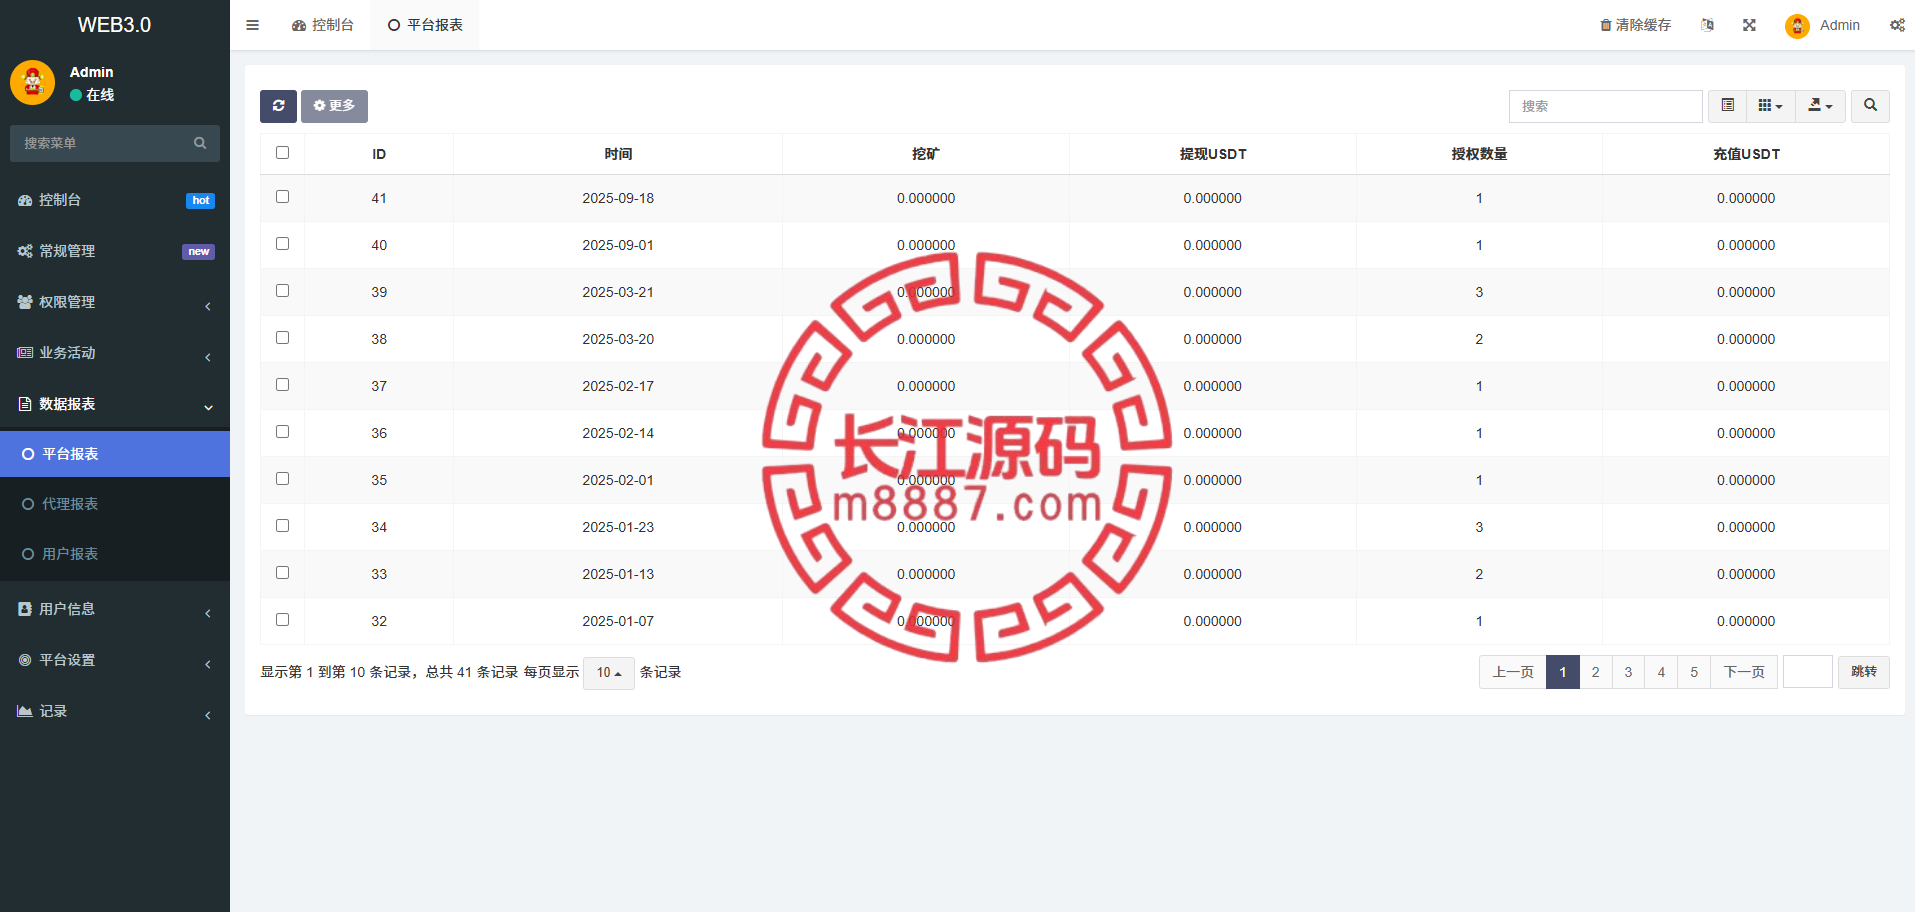Expand the 业务活动 sidebar menu
Viewport: 1915px width, 912px height.
pyautogui.click(x=115, y=353)
